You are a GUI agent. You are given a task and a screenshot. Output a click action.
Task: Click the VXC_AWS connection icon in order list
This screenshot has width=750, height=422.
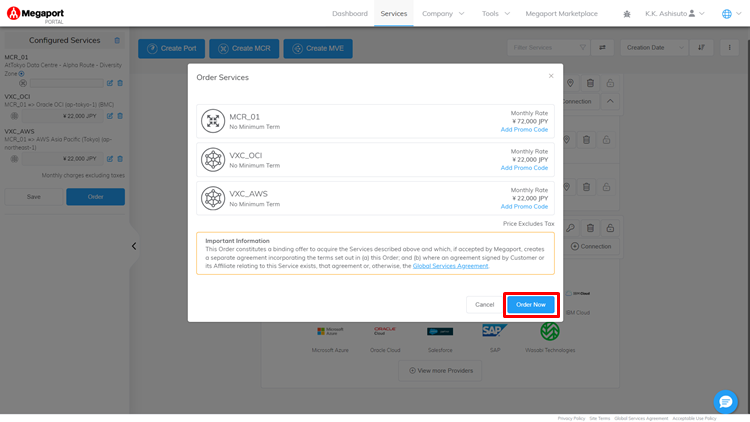pos(213,198)
